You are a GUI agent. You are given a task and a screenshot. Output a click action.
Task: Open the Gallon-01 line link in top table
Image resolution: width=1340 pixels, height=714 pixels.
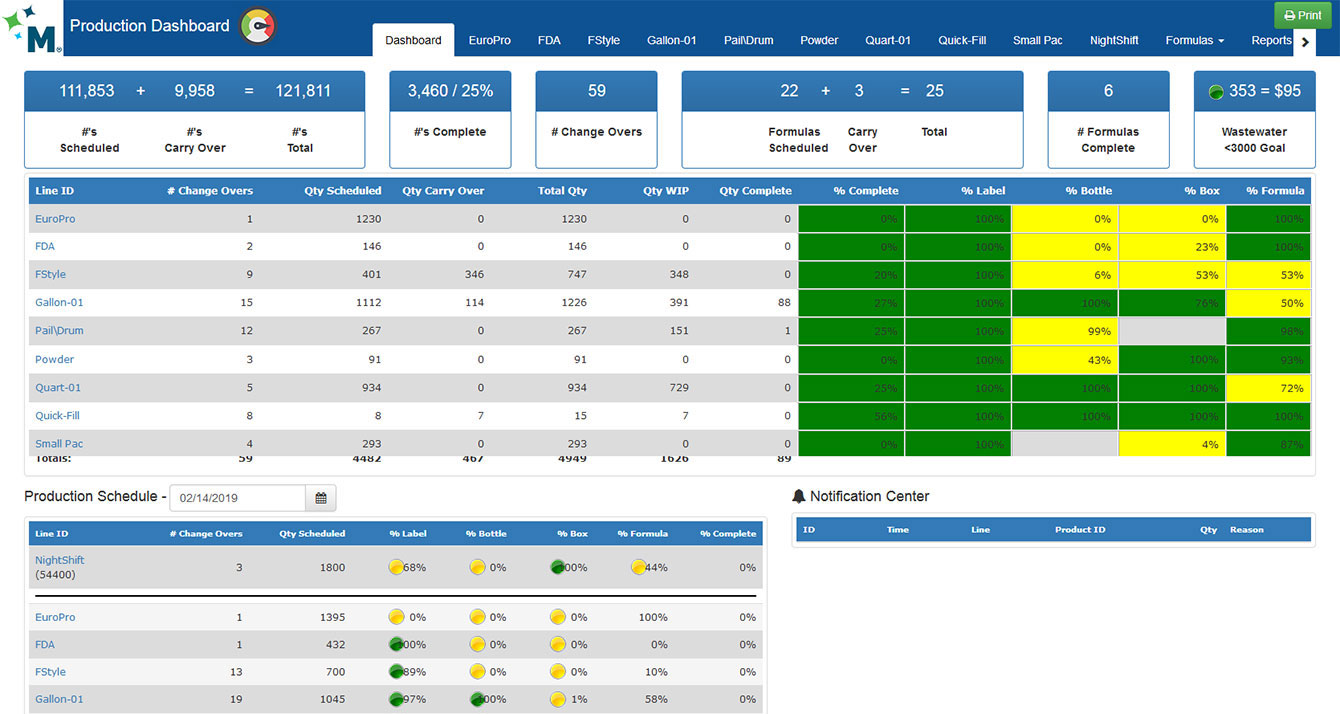pos(58,303)
